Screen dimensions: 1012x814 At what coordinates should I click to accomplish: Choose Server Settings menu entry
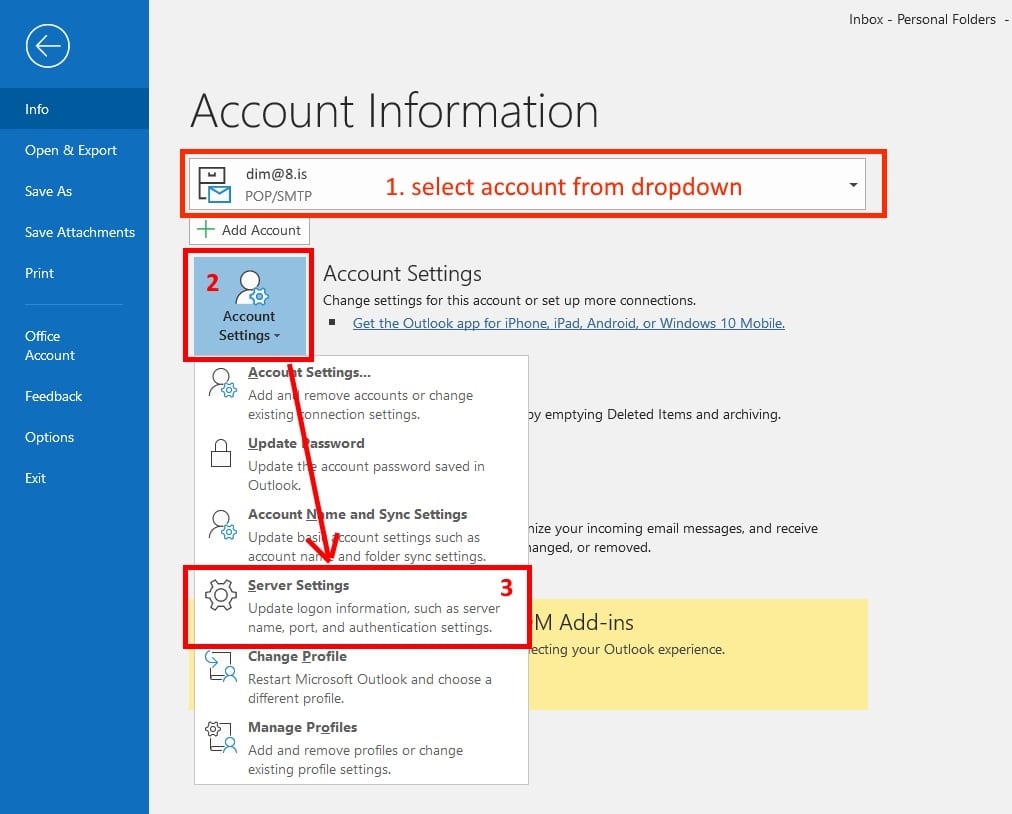tap(361, 605)
